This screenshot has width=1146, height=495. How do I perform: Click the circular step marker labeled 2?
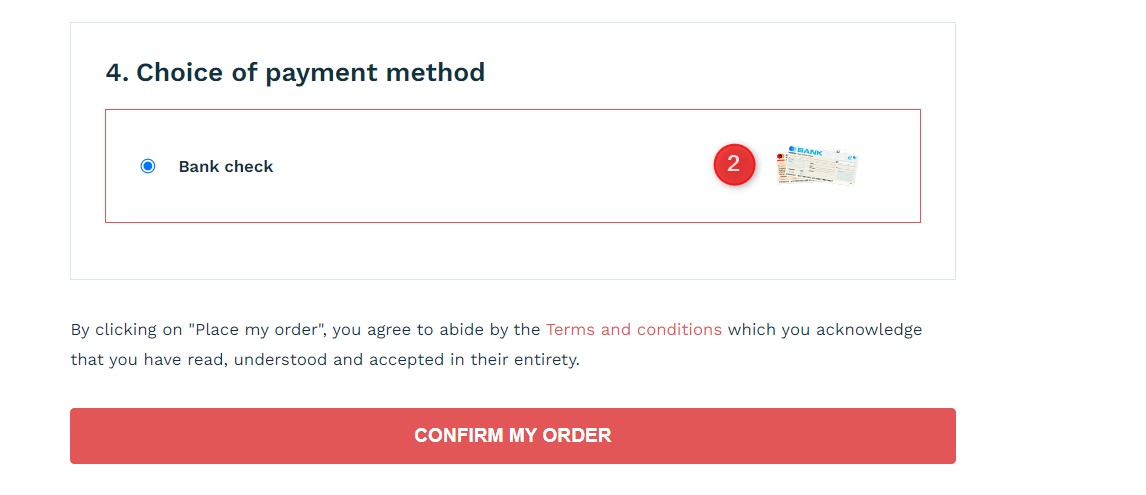click(x=734, y=165)
